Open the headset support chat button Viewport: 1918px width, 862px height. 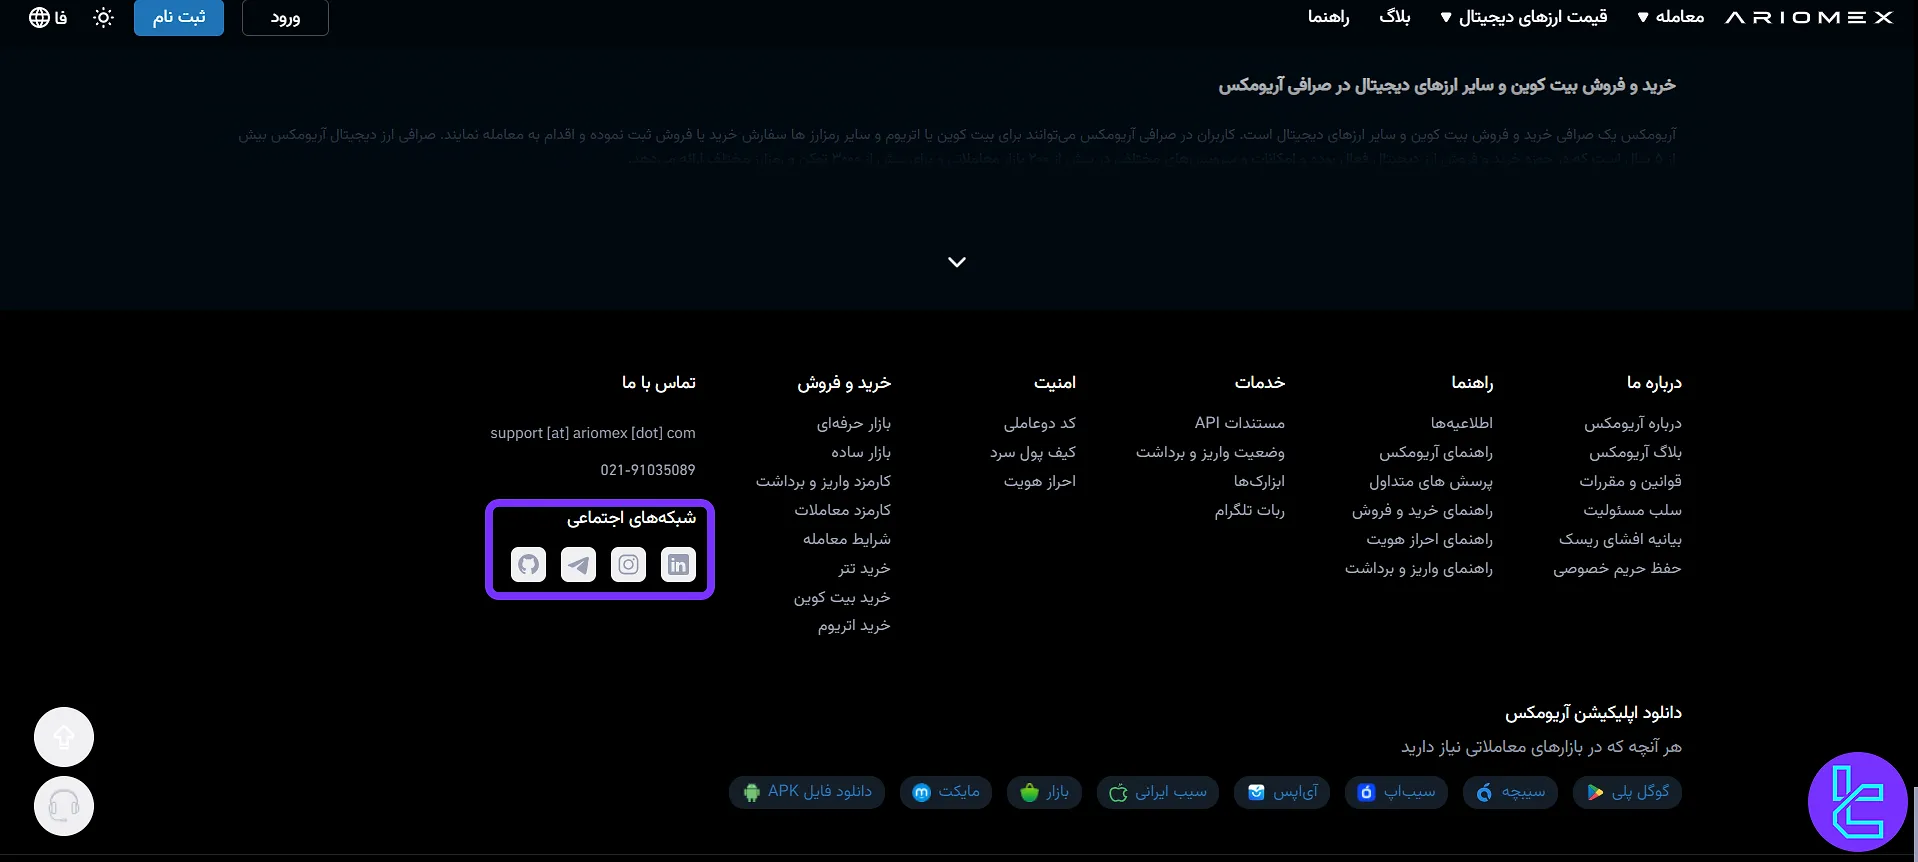64,806
